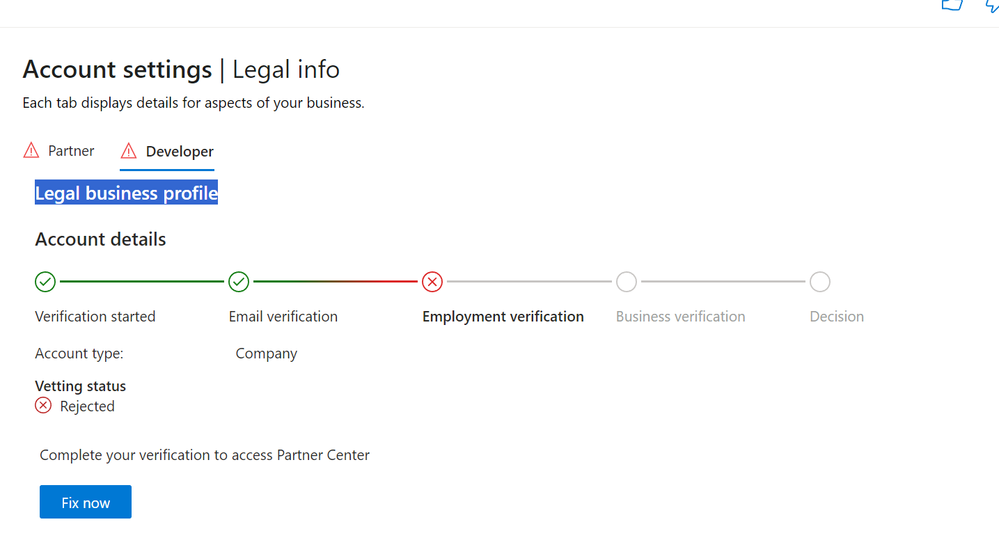This screenshot has width=999, height=533.
Task: Click the highlighted Legal business profile heading
Action: (126, 193)
